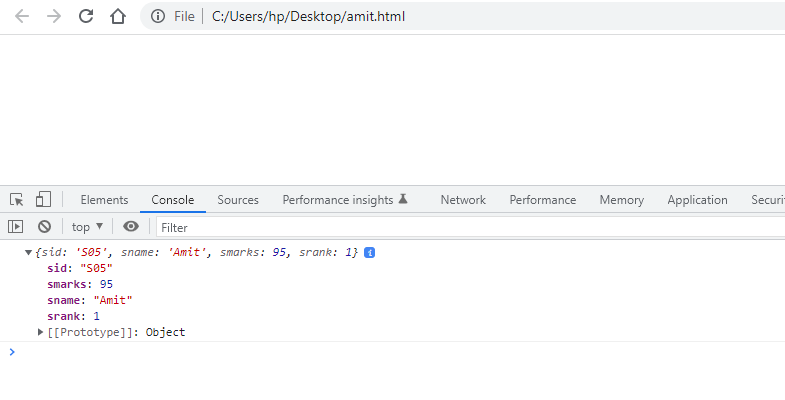Focus the console Filter field
The image size is (785, 400).
coord(470,227)
